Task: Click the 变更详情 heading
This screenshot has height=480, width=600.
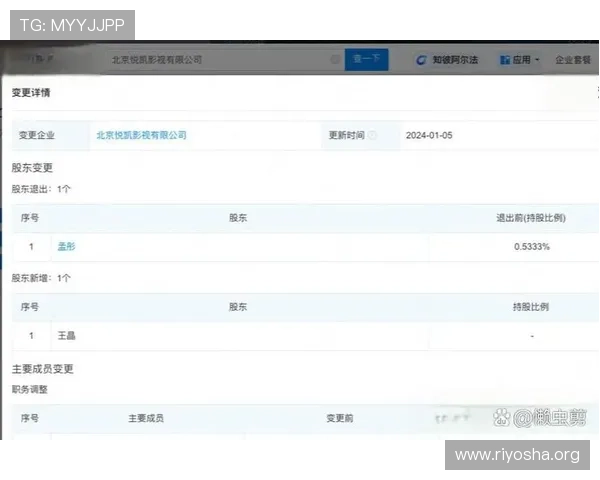Action: (x=31, y=93)
